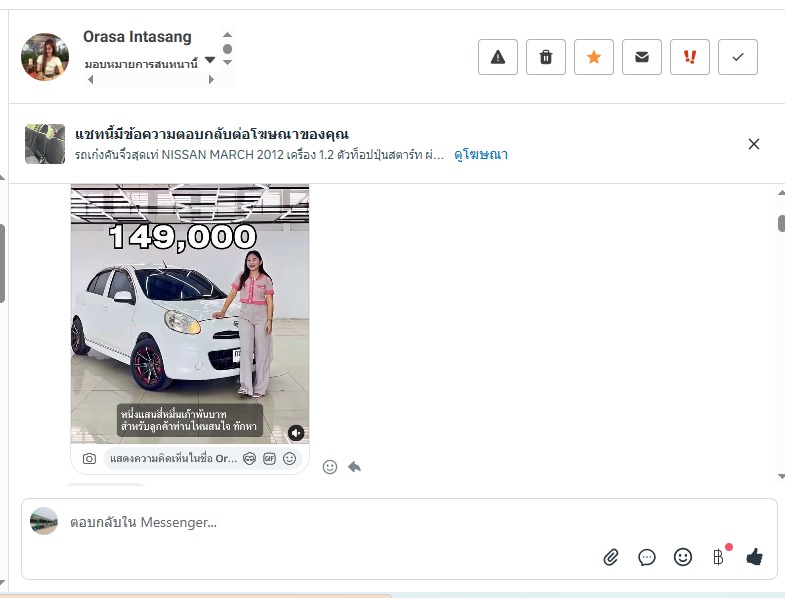This screenshot has width=785, height=598.
Task: Open the ดูโฆษณา link
Action: coord(481,154)
